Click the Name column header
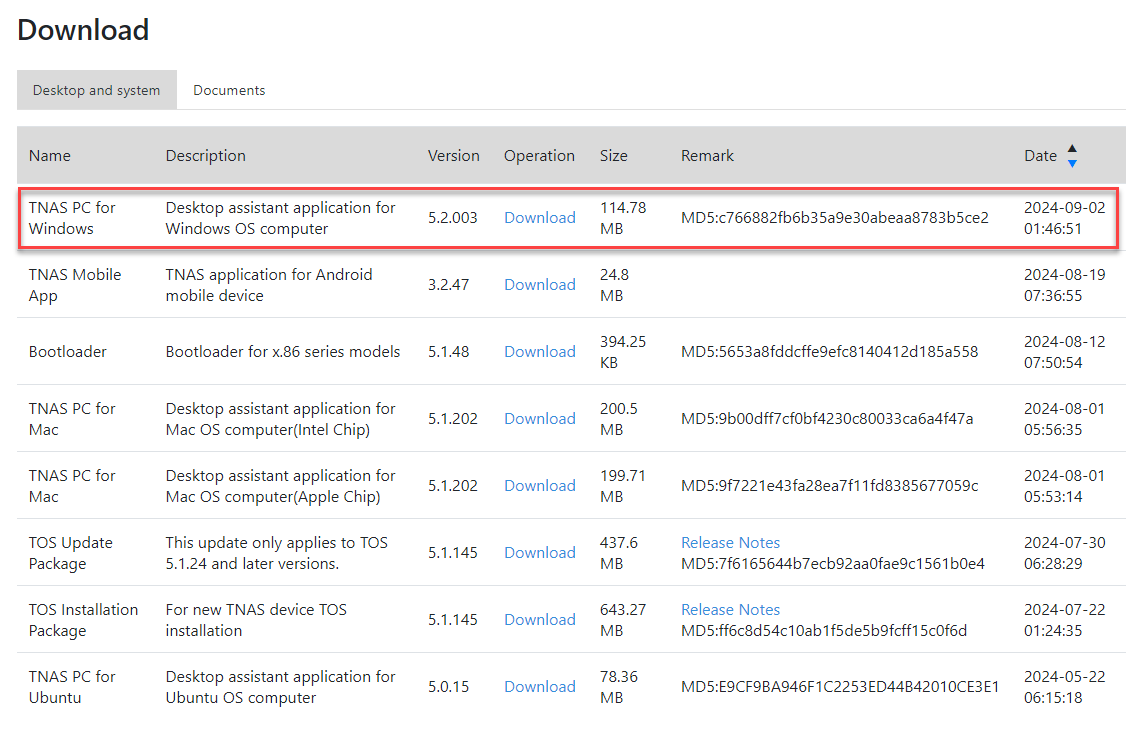 [x=50, y=155]
